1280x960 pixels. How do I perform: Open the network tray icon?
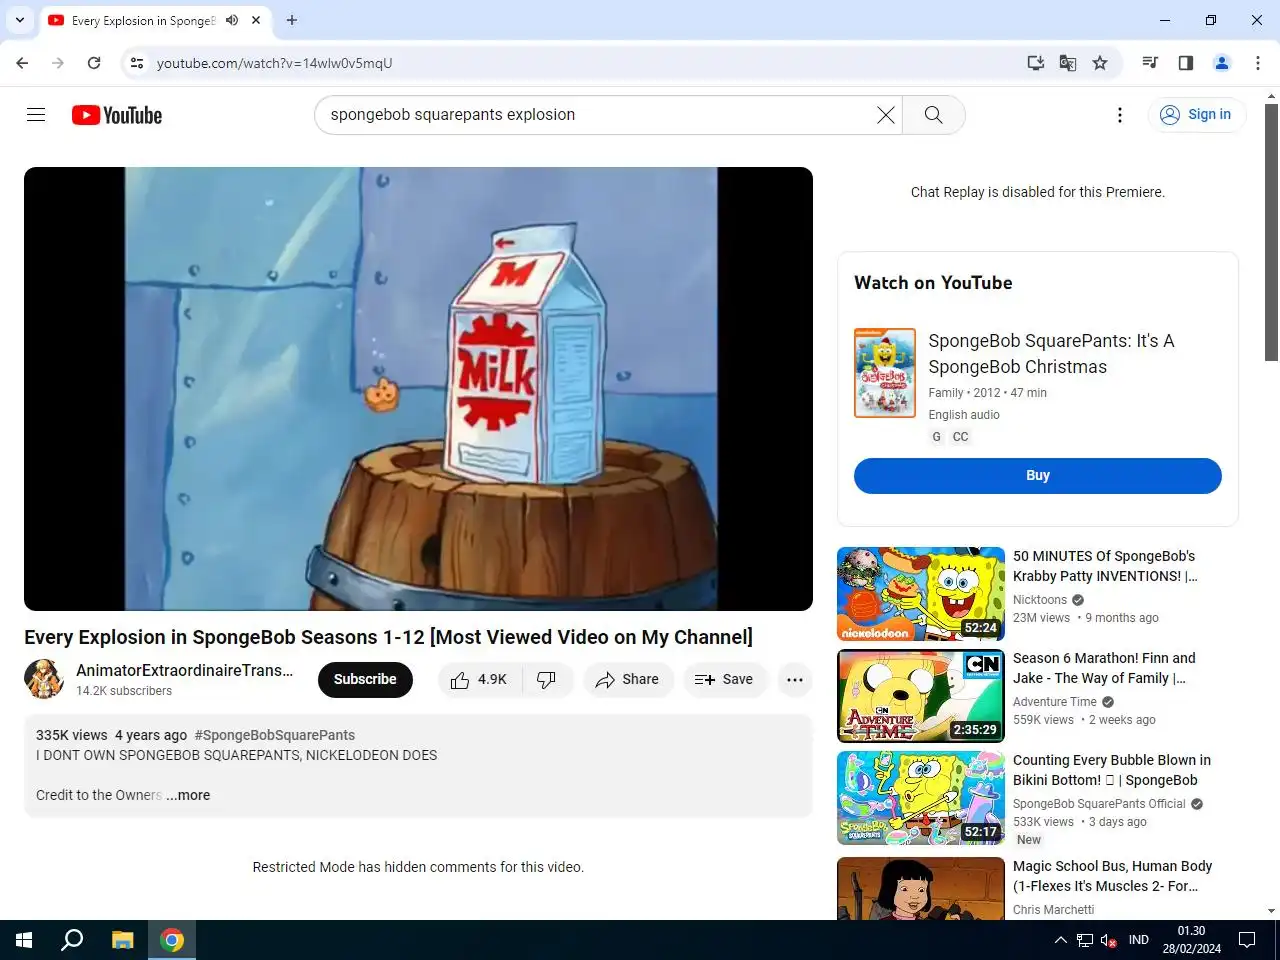click(x=1085, y=940)
